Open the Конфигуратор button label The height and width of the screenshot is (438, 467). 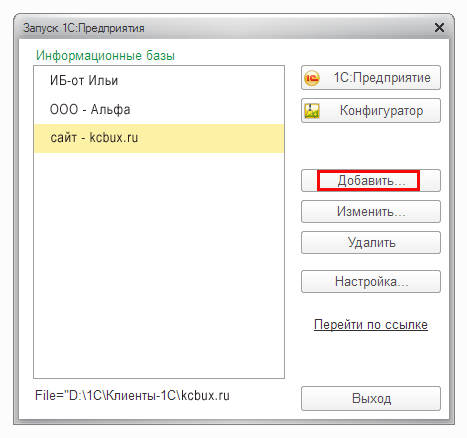pyautogui.click(x=381, y=111)
